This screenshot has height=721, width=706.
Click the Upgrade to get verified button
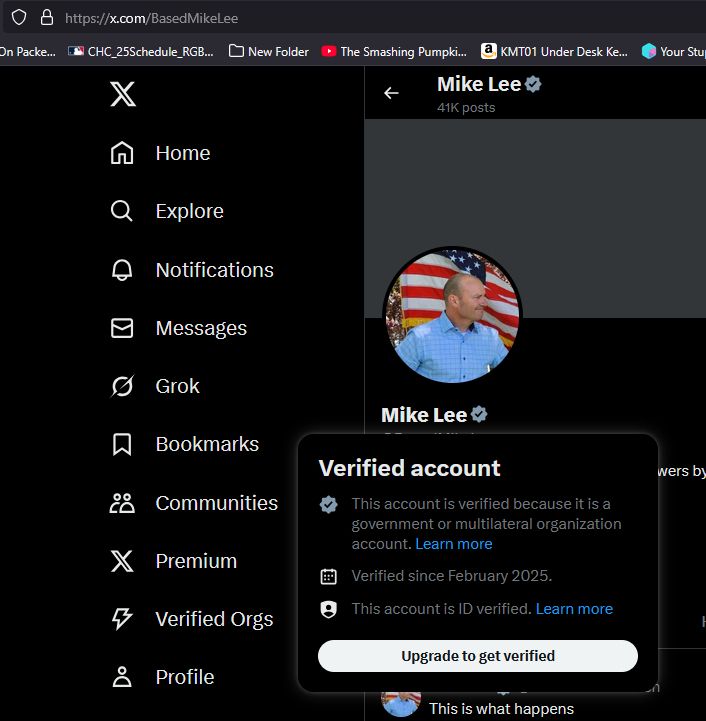pyautogui.click(x=477, y=656)
